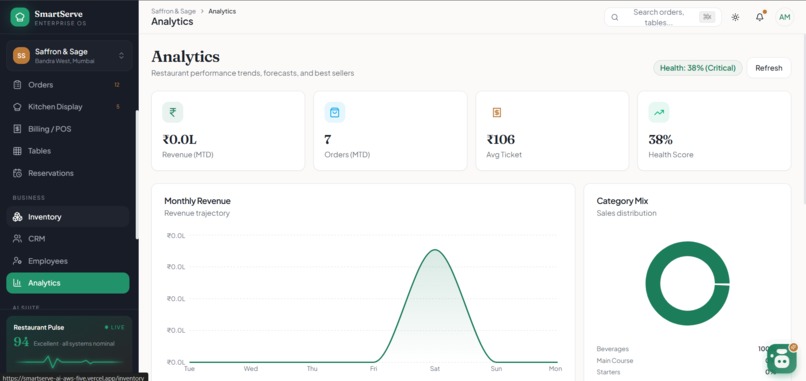Click the Saturday peak on revenue chart
806x381 pixels.
tap(435, 250)
